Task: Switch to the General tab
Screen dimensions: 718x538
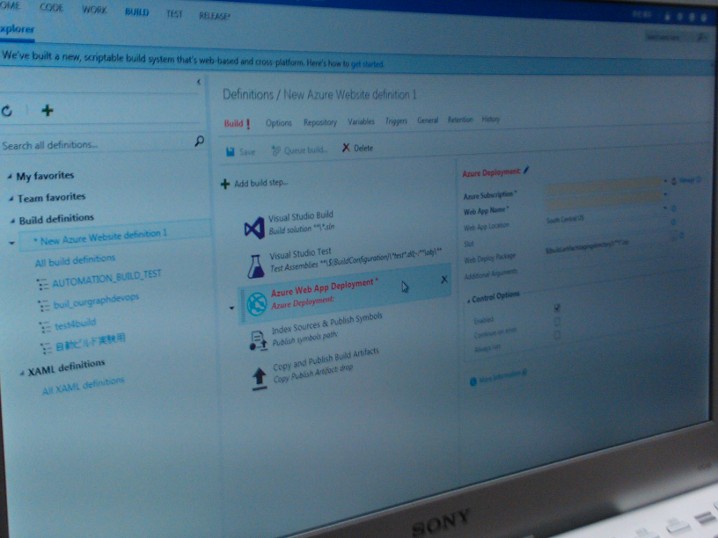Action: pos(427,120)
